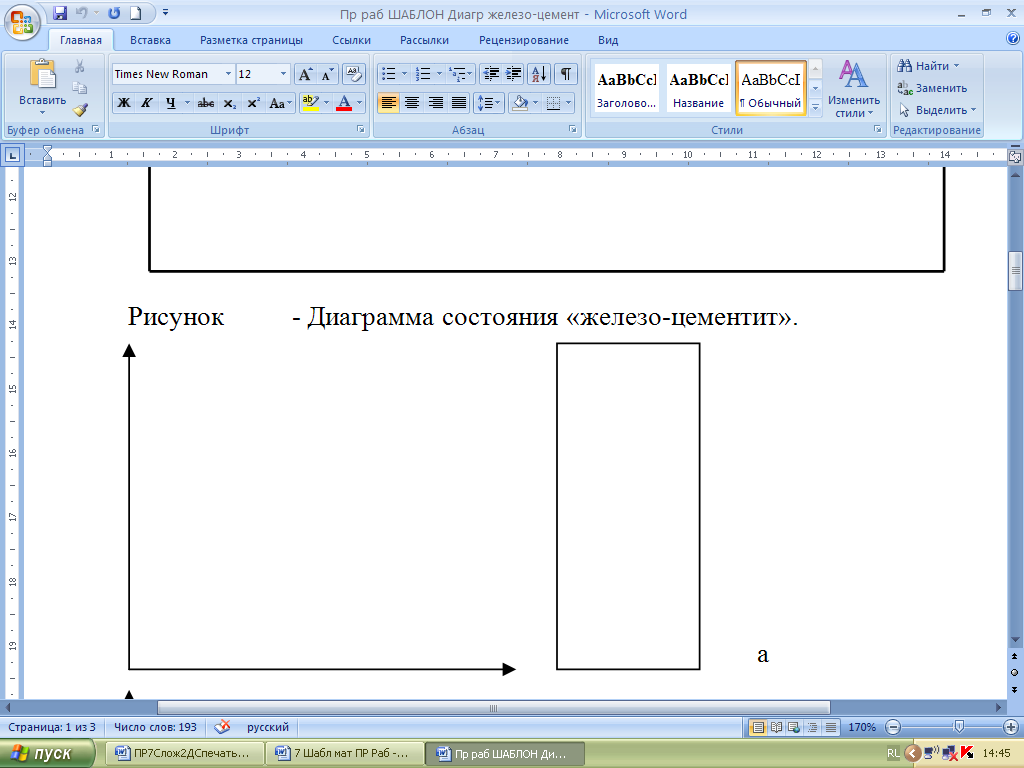Screen dimensions: 1024x768
Task: Toggle showing paragraph marks (¶)
Action: pyautogui.click(x=566, y=74)
